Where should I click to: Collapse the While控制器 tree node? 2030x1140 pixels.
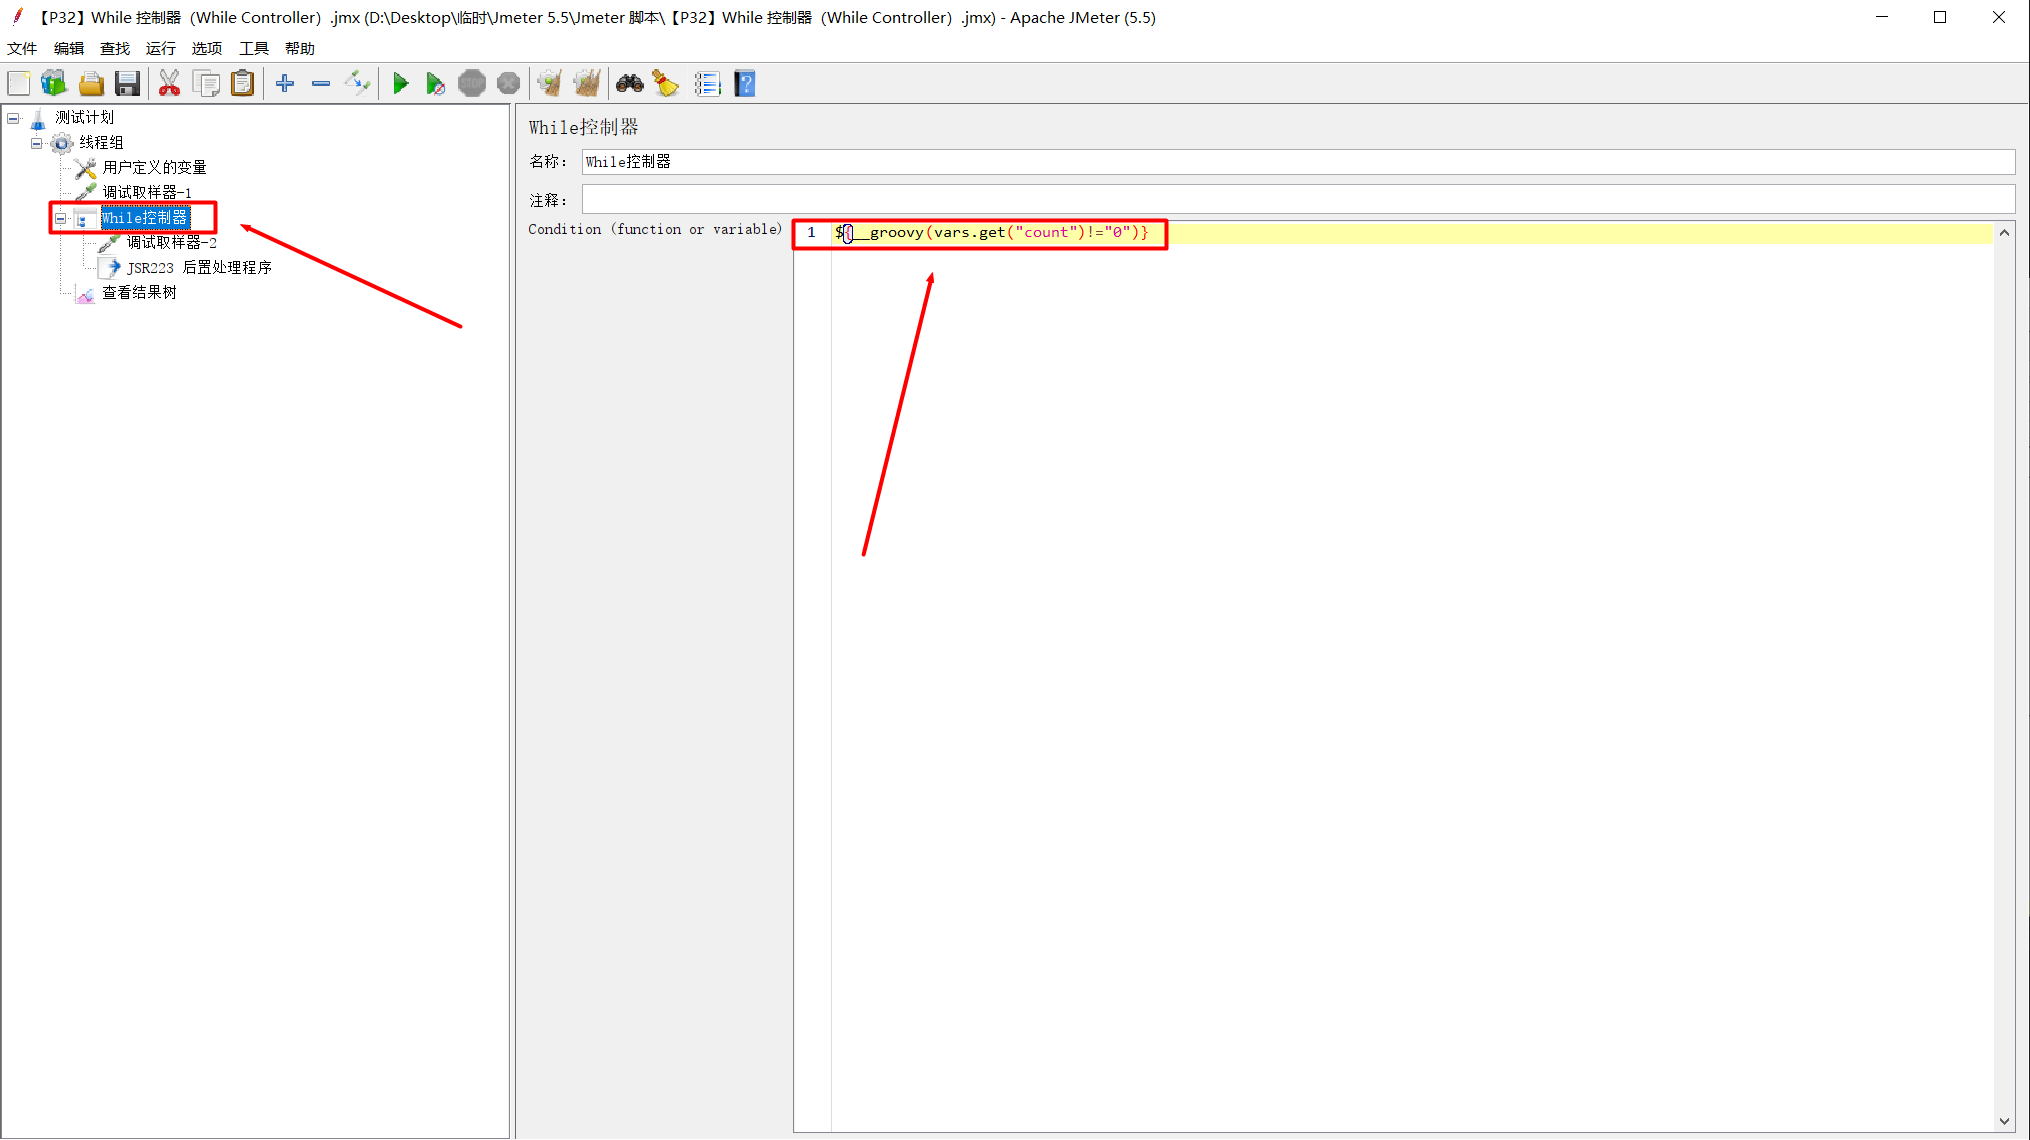pyautogui.click(x=61, y=218)
